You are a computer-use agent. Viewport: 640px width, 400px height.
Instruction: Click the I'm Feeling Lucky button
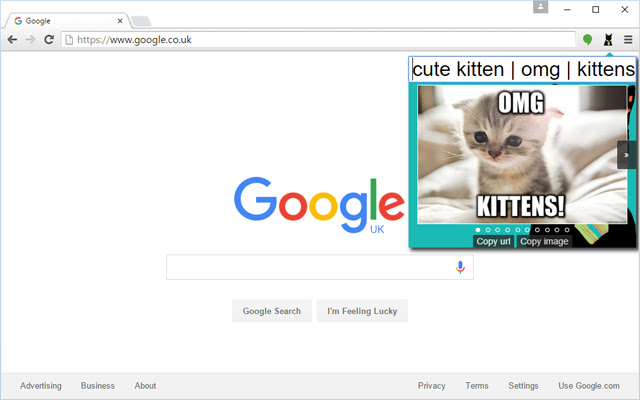(362, 311)
